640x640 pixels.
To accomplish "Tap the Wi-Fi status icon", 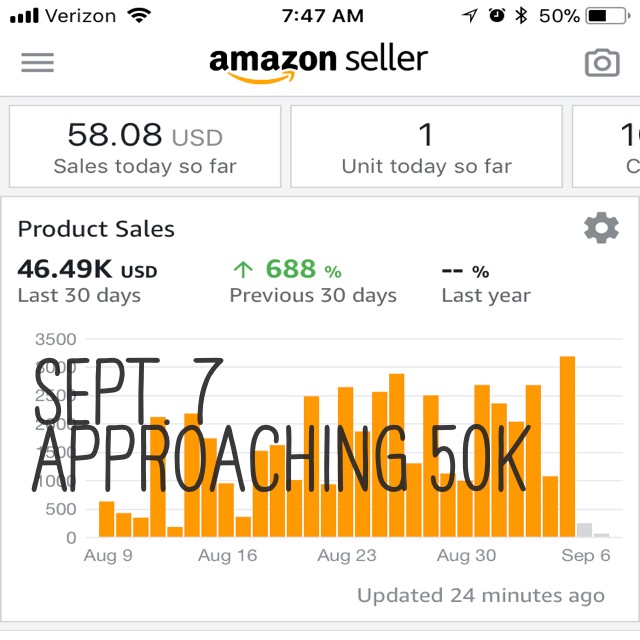I will [x=139, y=16].
